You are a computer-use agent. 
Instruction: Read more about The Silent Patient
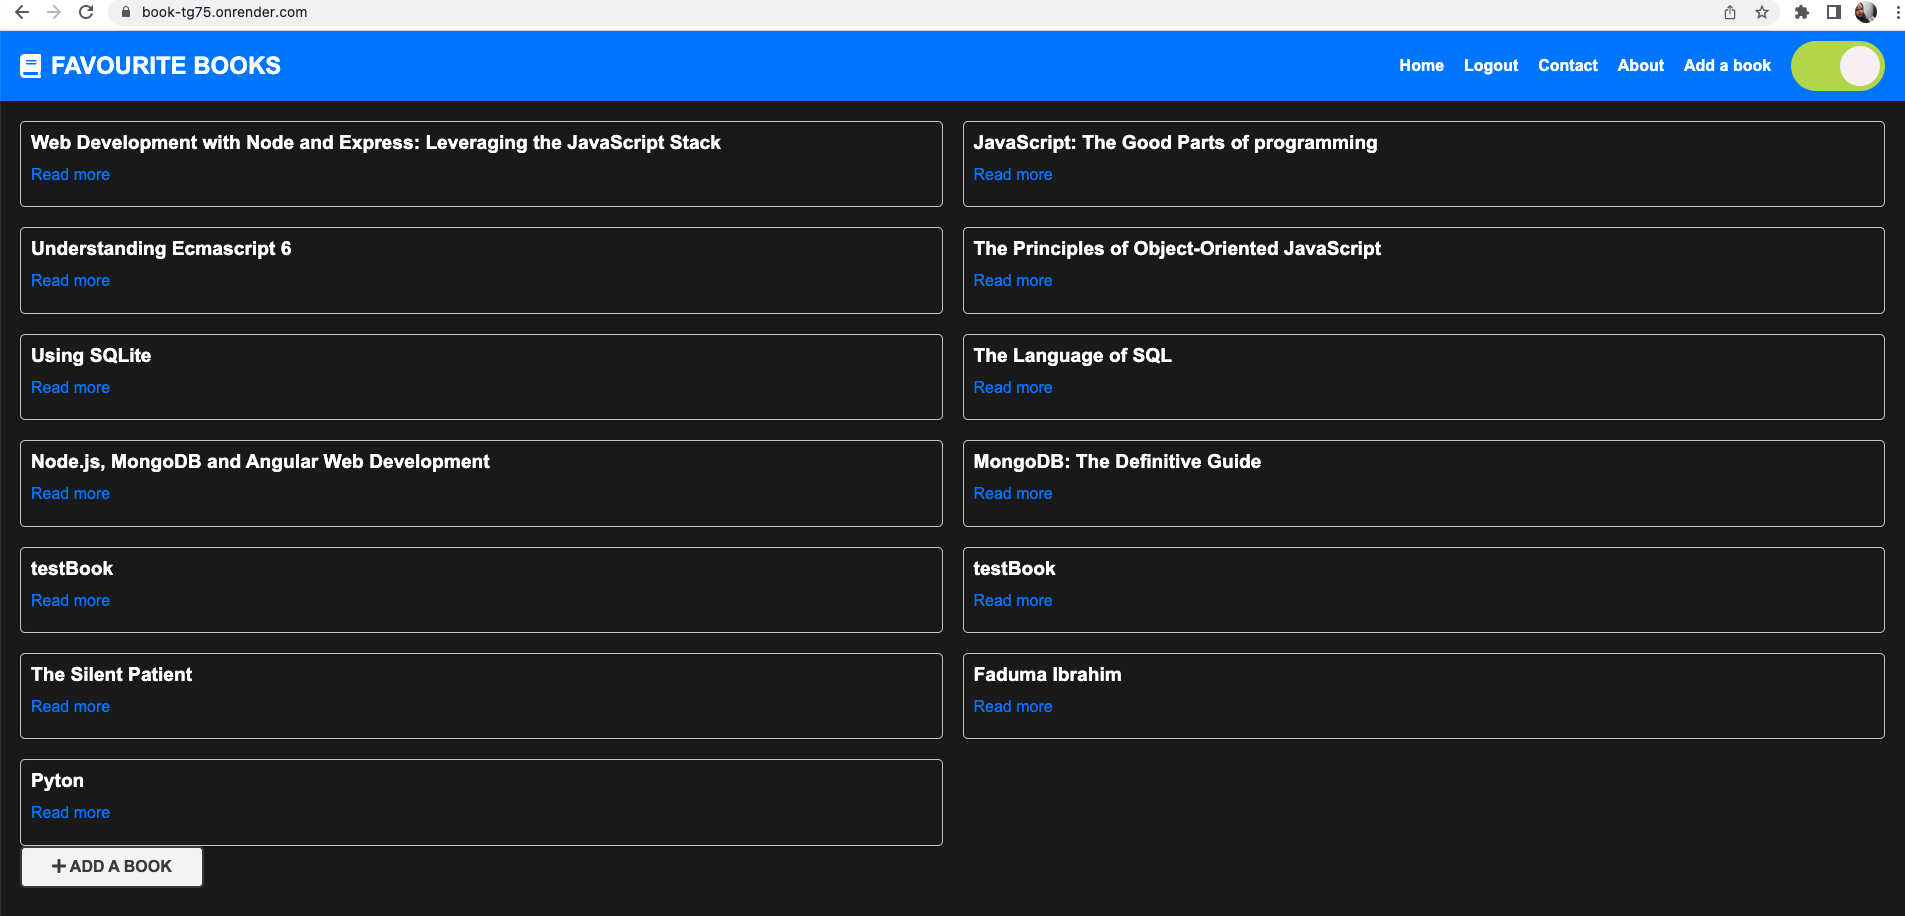click(70, 706)
